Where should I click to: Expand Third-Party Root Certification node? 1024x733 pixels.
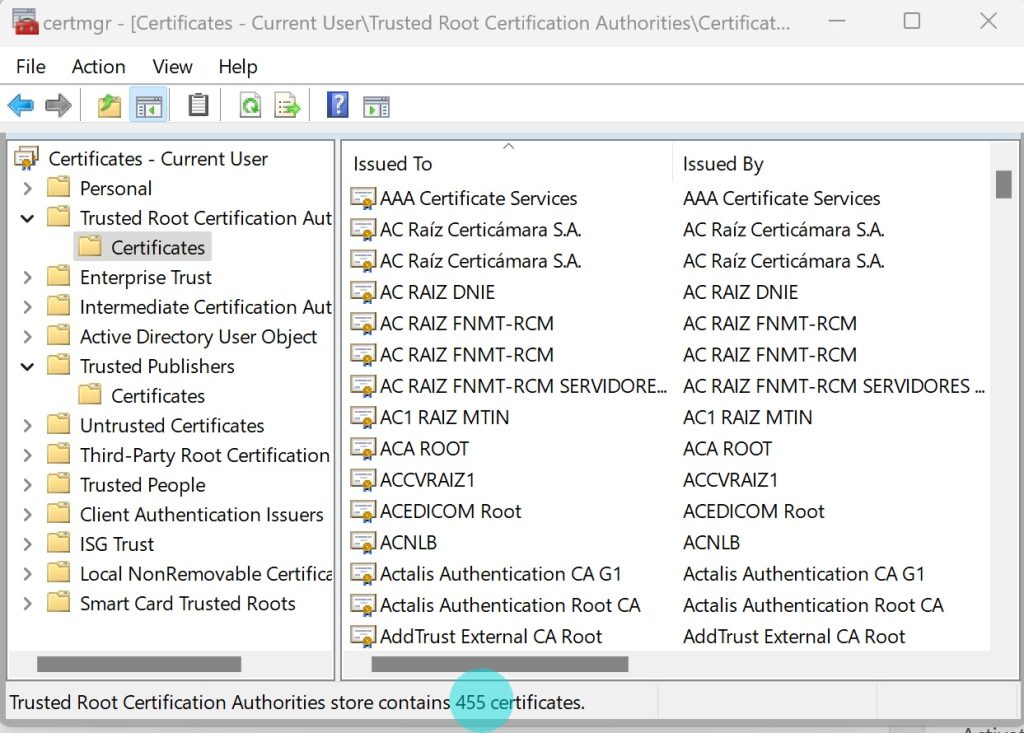click(27, 455)
